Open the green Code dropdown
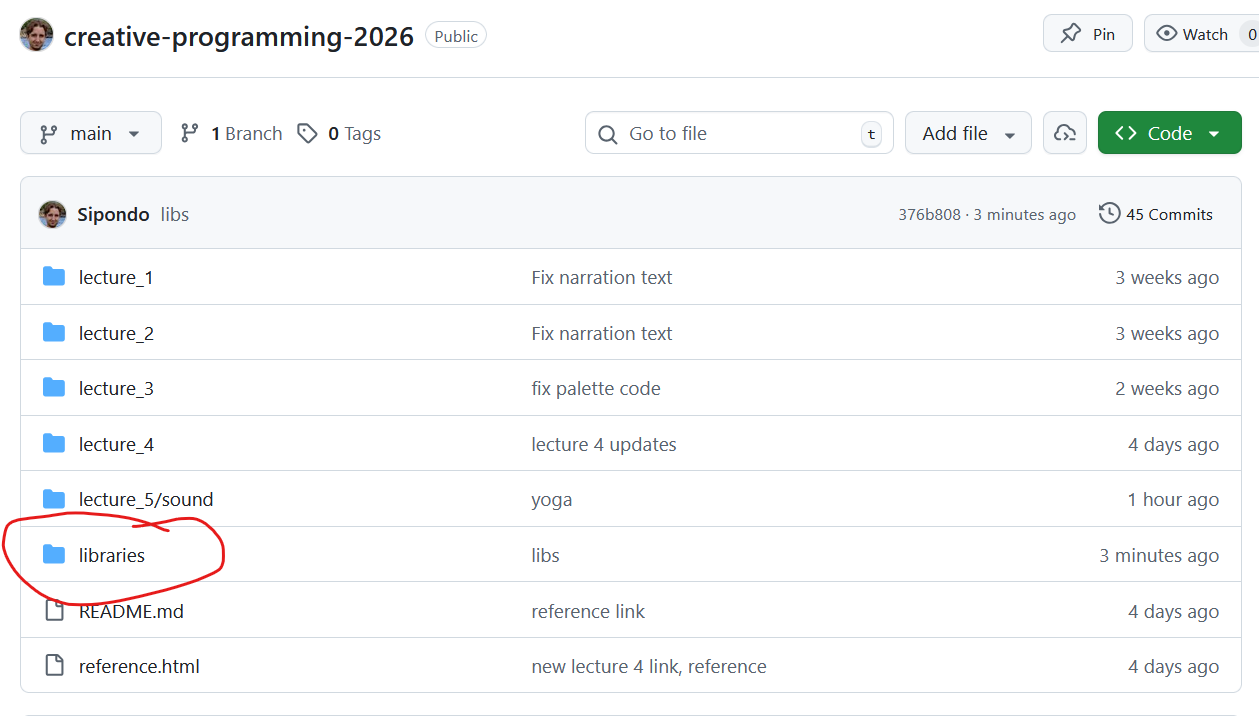 pyautogui.click(x=1168, y=133)
